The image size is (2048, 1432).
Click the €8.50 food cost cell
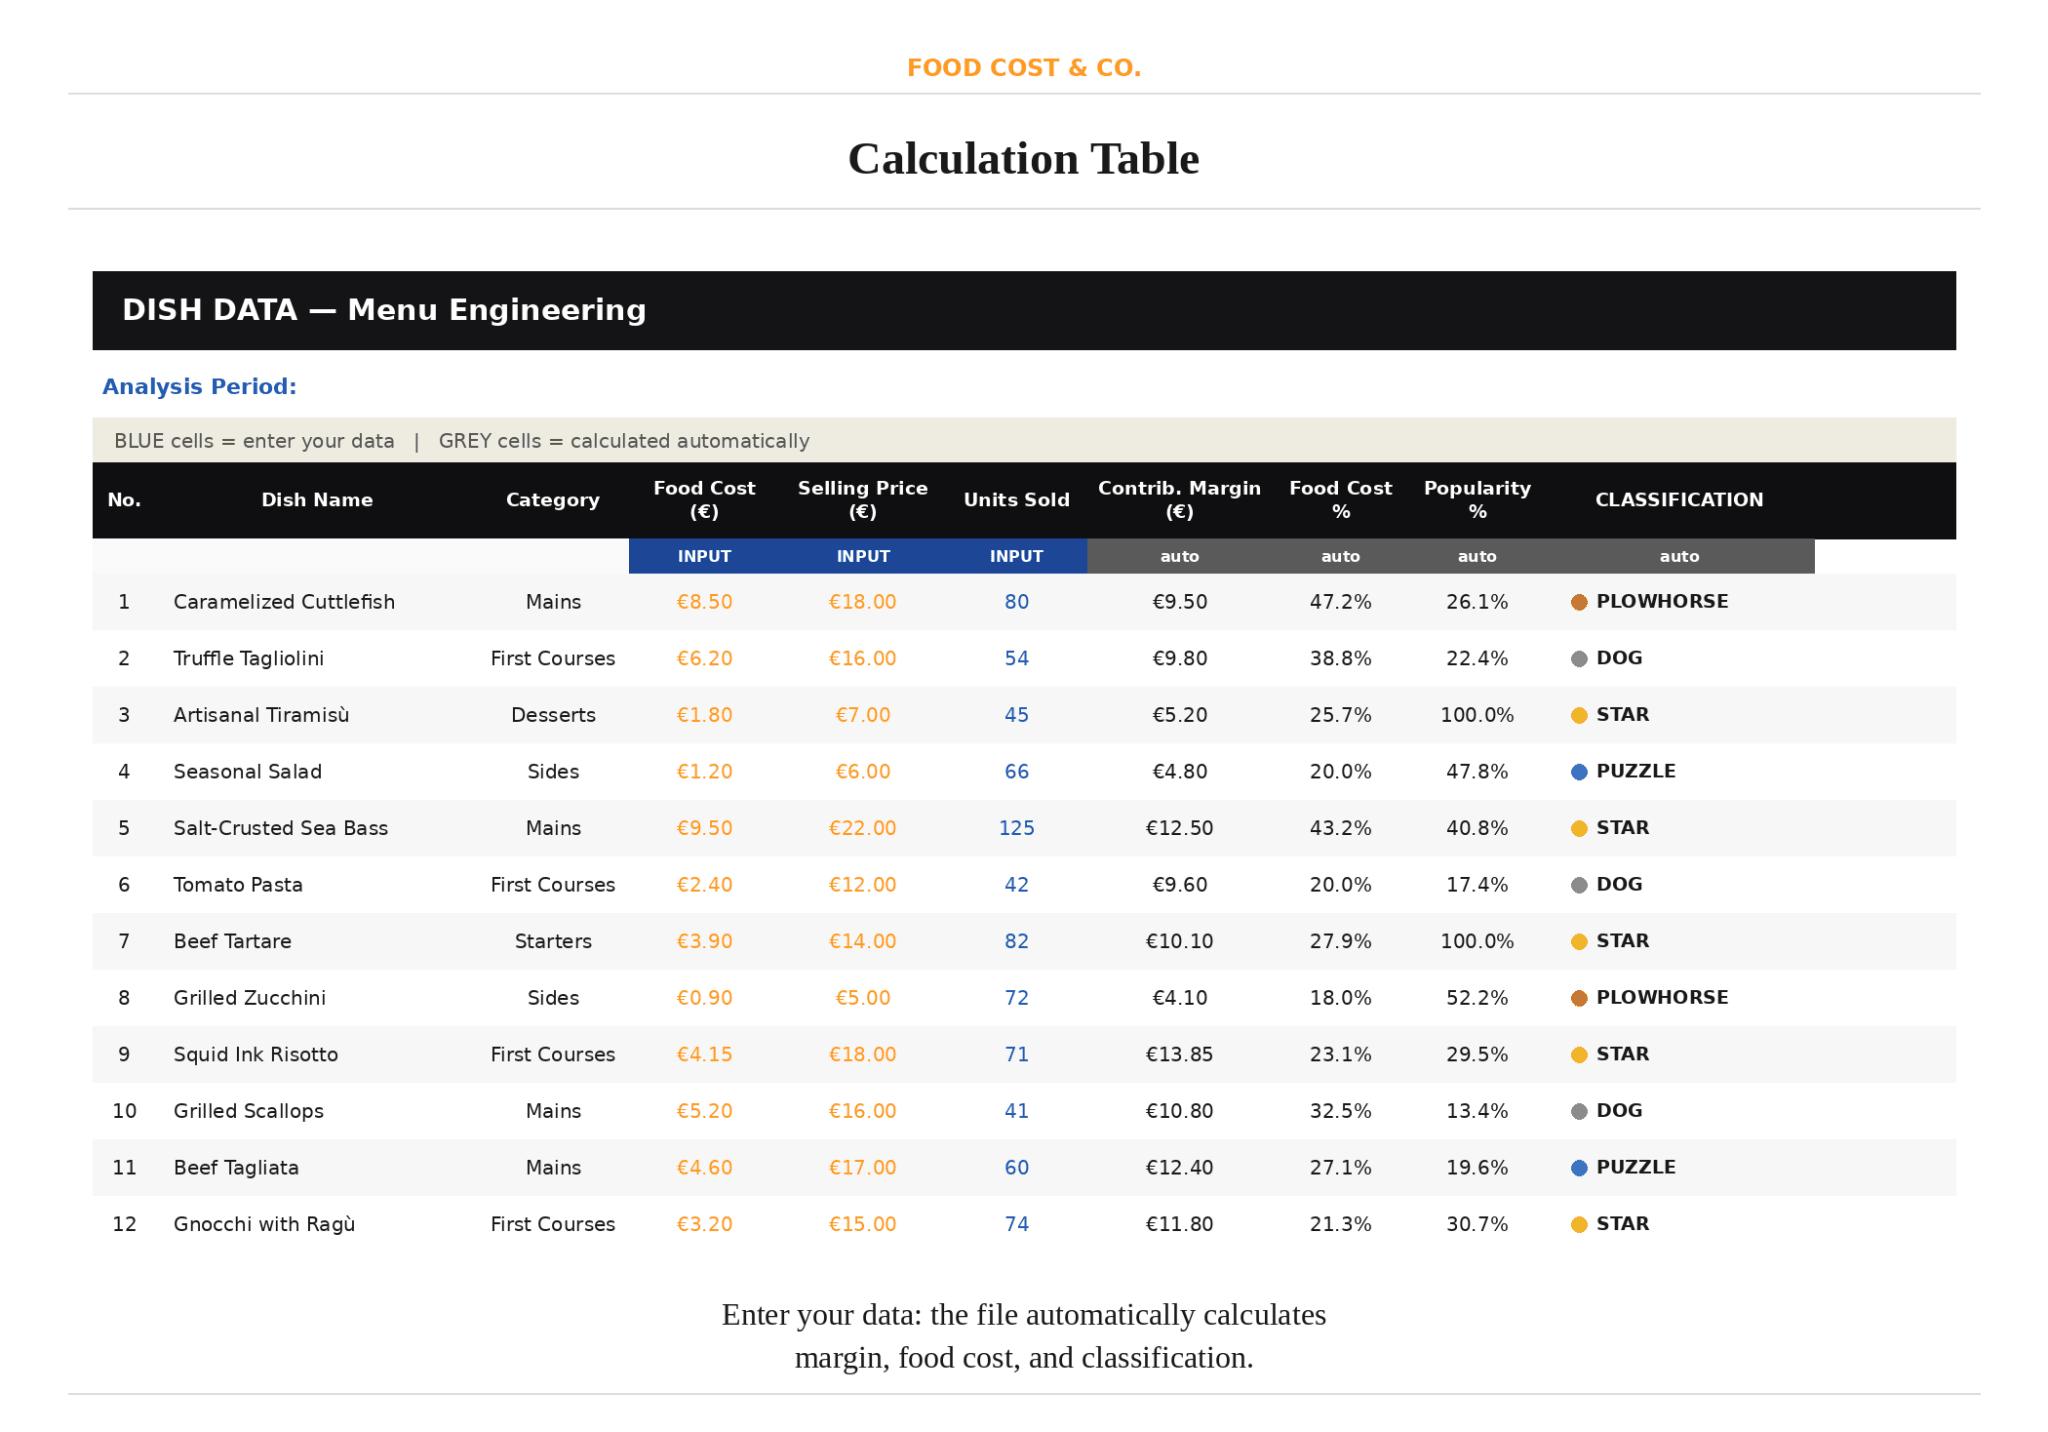704,602
